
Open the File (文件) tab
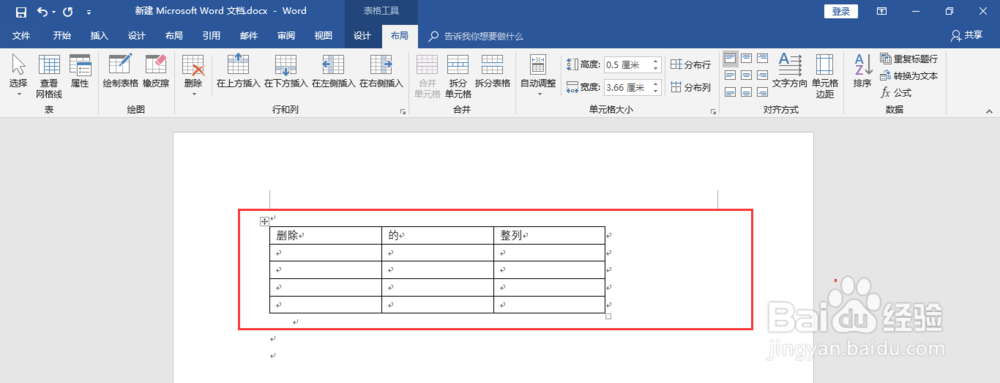21,36
